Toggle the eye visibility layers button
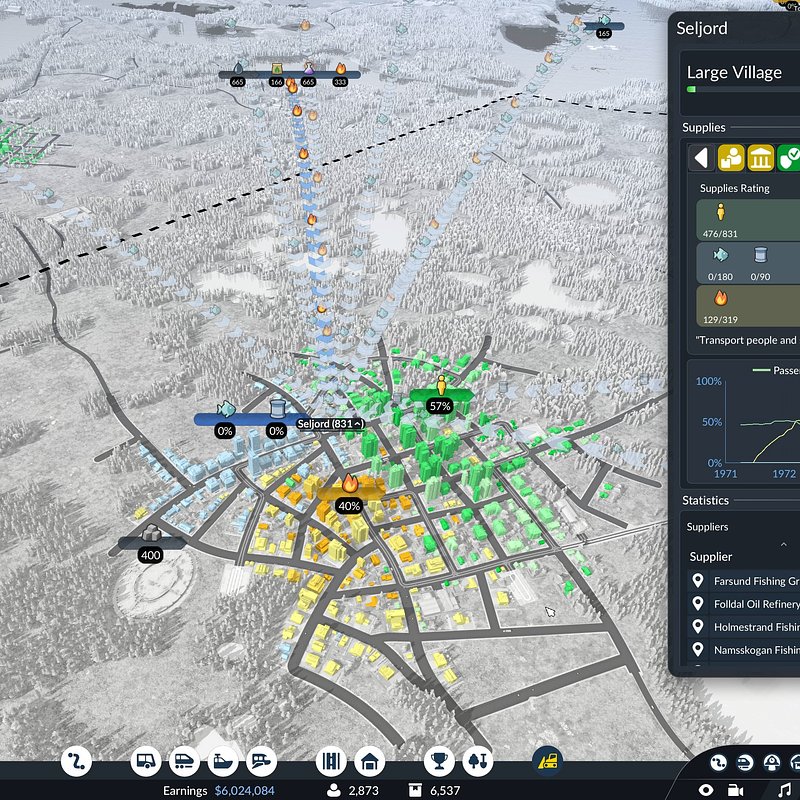The width and height of the screenshot is (800, 800). coord(706,790)
